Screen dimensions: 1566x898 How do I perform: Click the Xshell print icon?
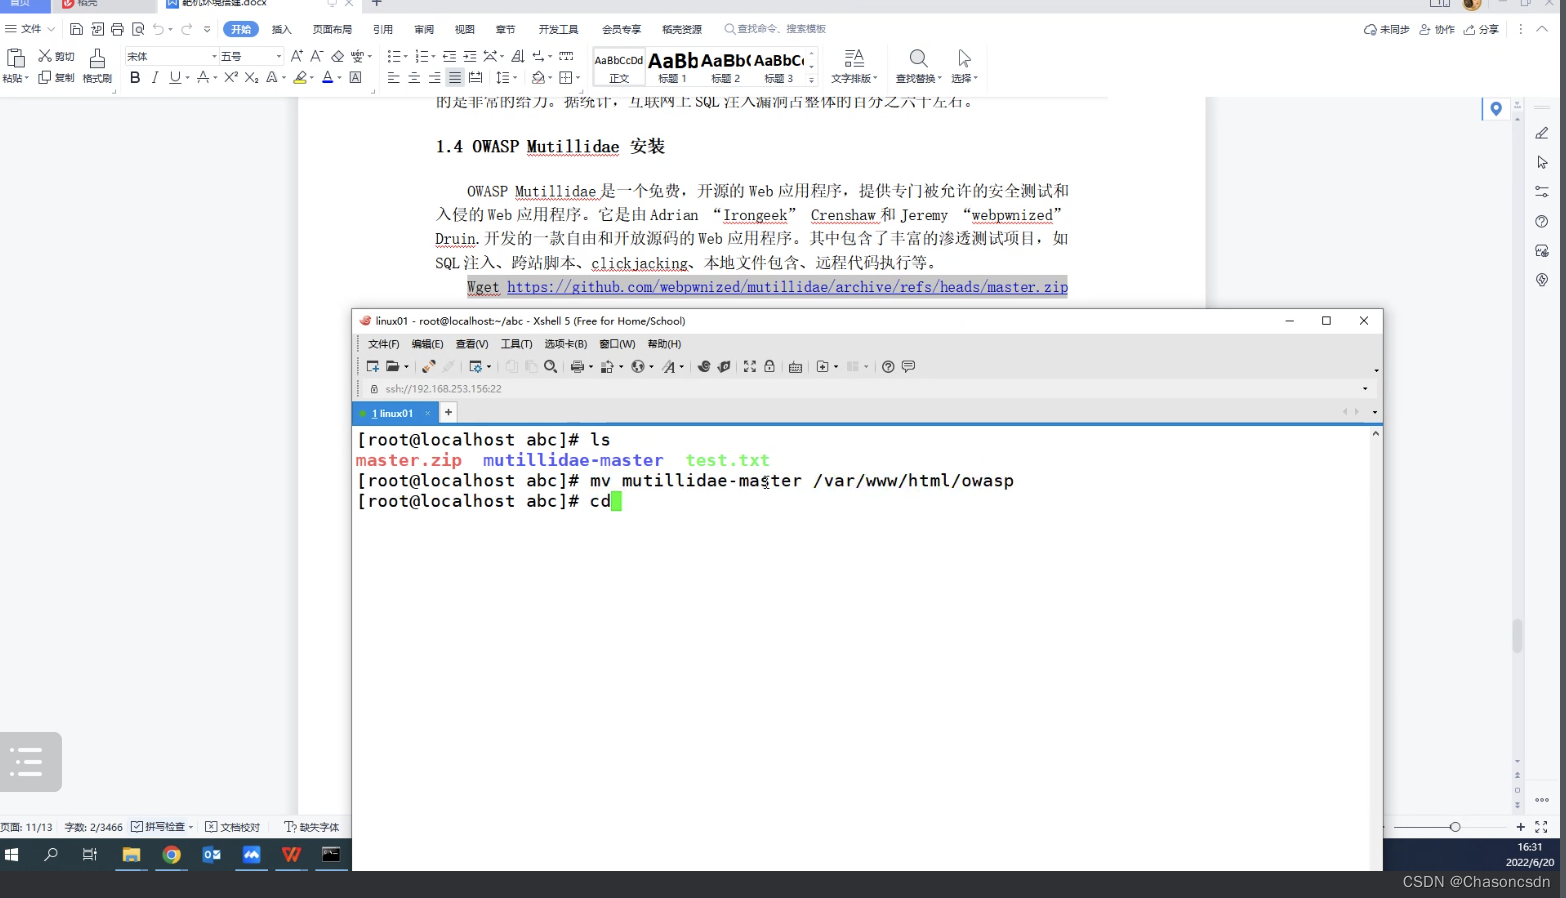(x=577, y=367)
